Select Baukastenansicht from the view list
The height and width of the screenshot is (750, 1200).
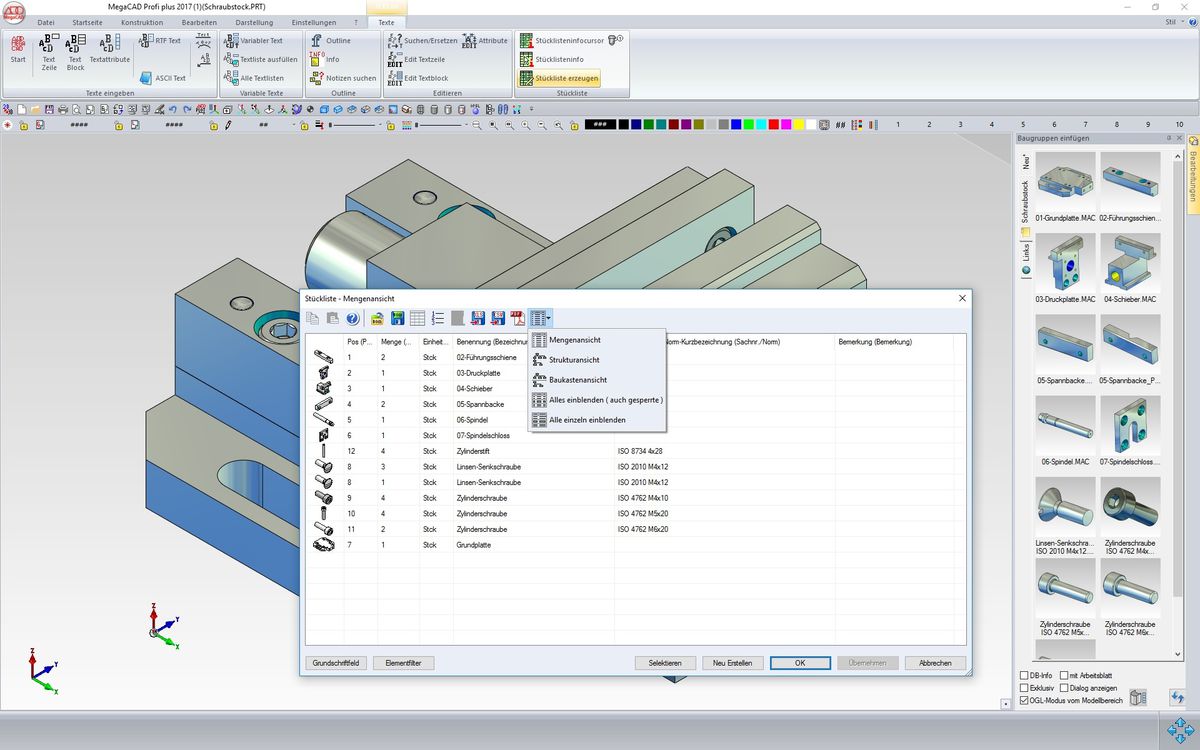point(577,380)
